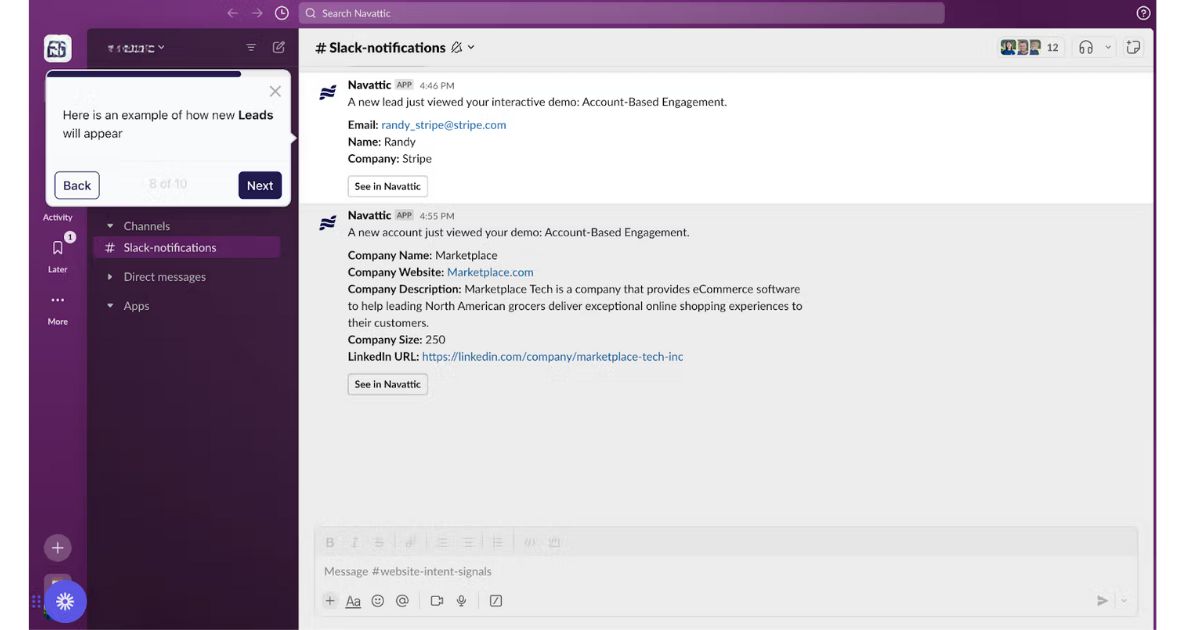The image size is (1200, 630).
Task: Expand the Direct messages section
Action: click(110, 277)
